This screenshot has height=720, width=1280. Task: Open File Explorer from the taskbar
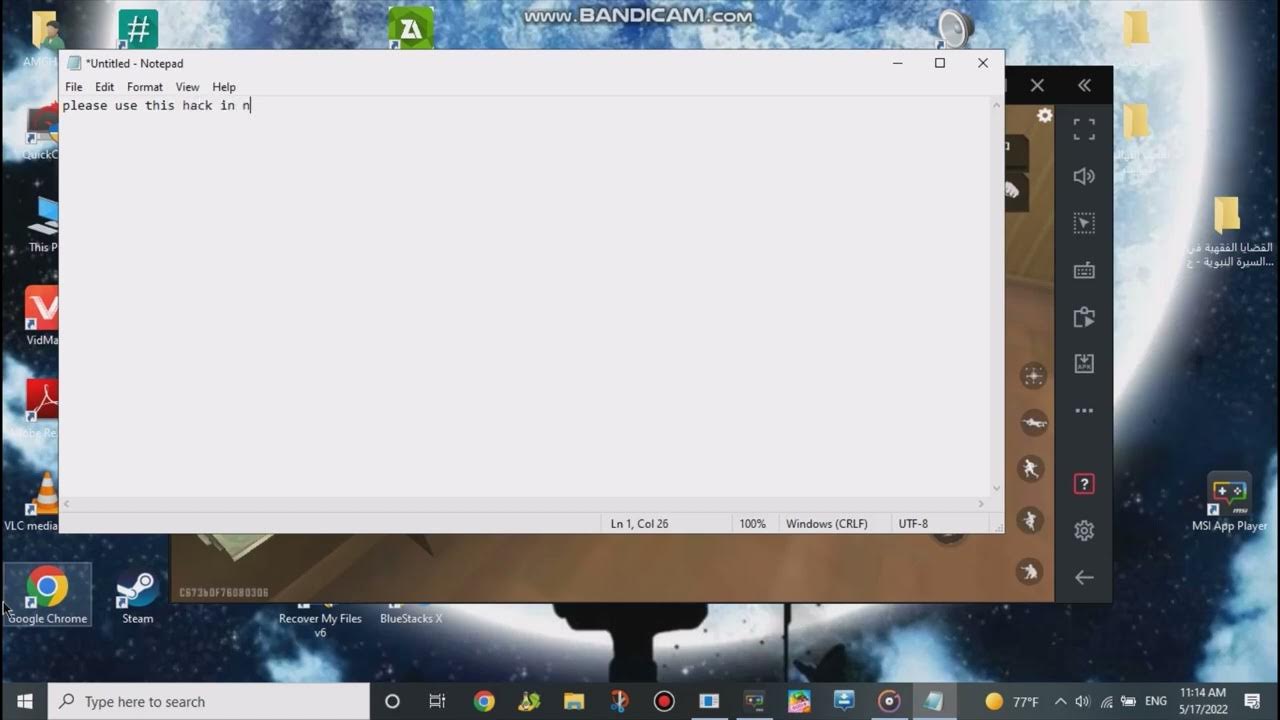[x=574, y=701]
